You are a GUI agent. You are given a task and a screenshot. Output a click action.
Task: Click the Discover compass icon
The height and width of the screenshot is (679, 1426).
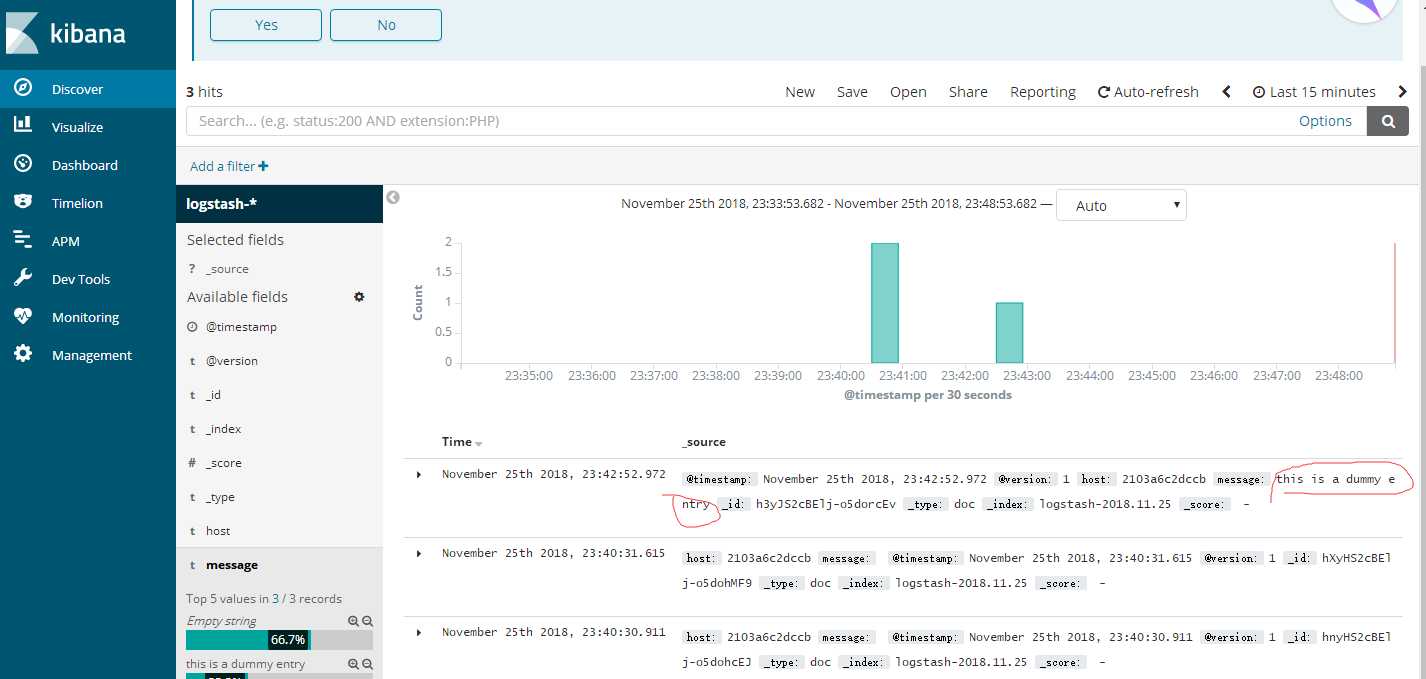23,88
